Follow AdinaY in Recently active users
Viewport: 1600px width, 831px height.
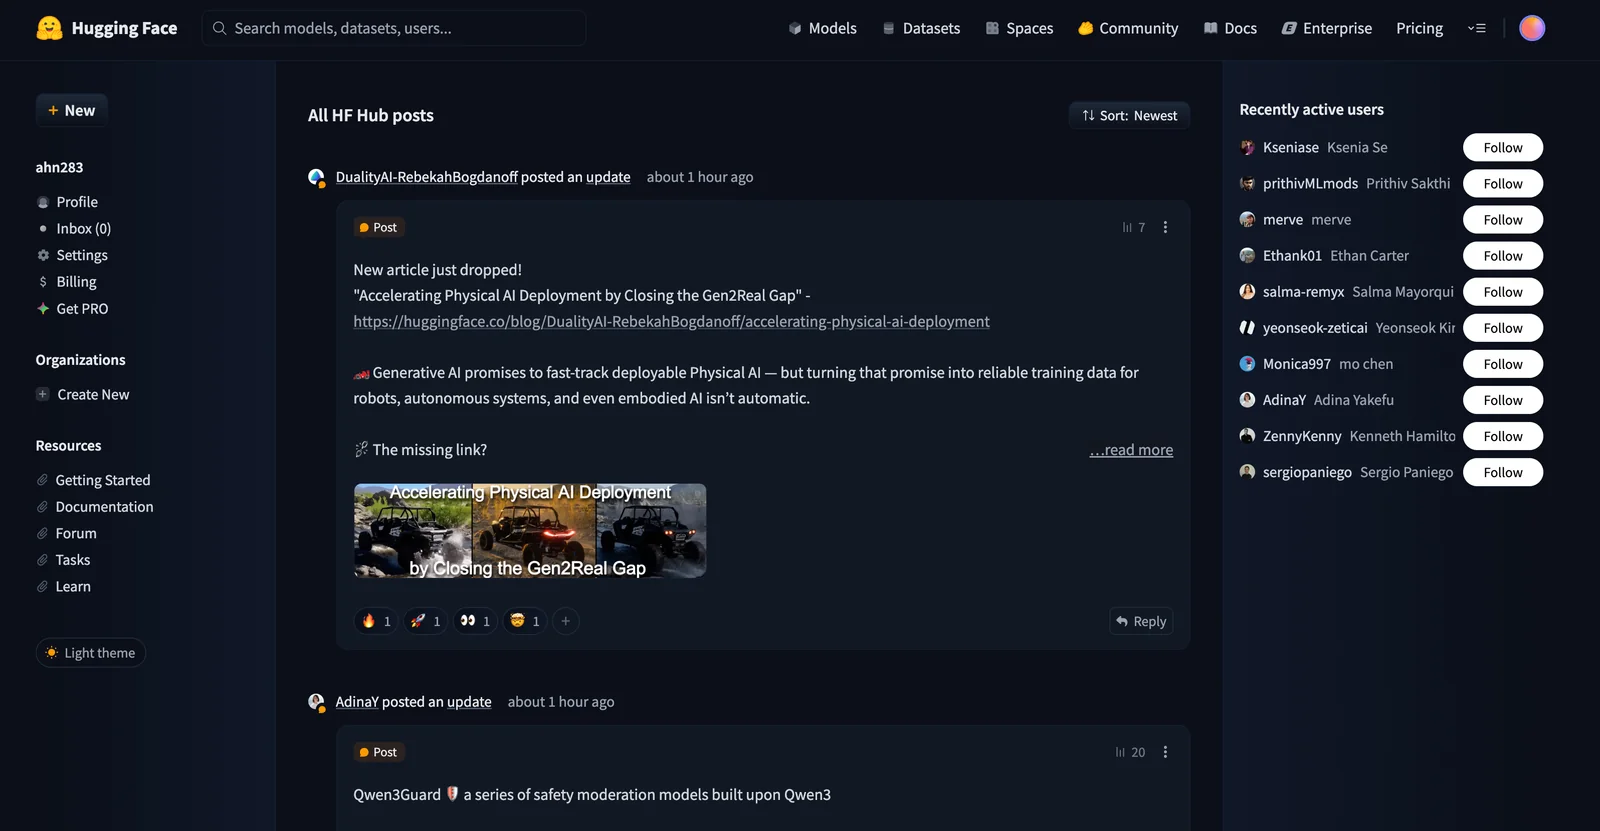click(x=1503, y=400)
